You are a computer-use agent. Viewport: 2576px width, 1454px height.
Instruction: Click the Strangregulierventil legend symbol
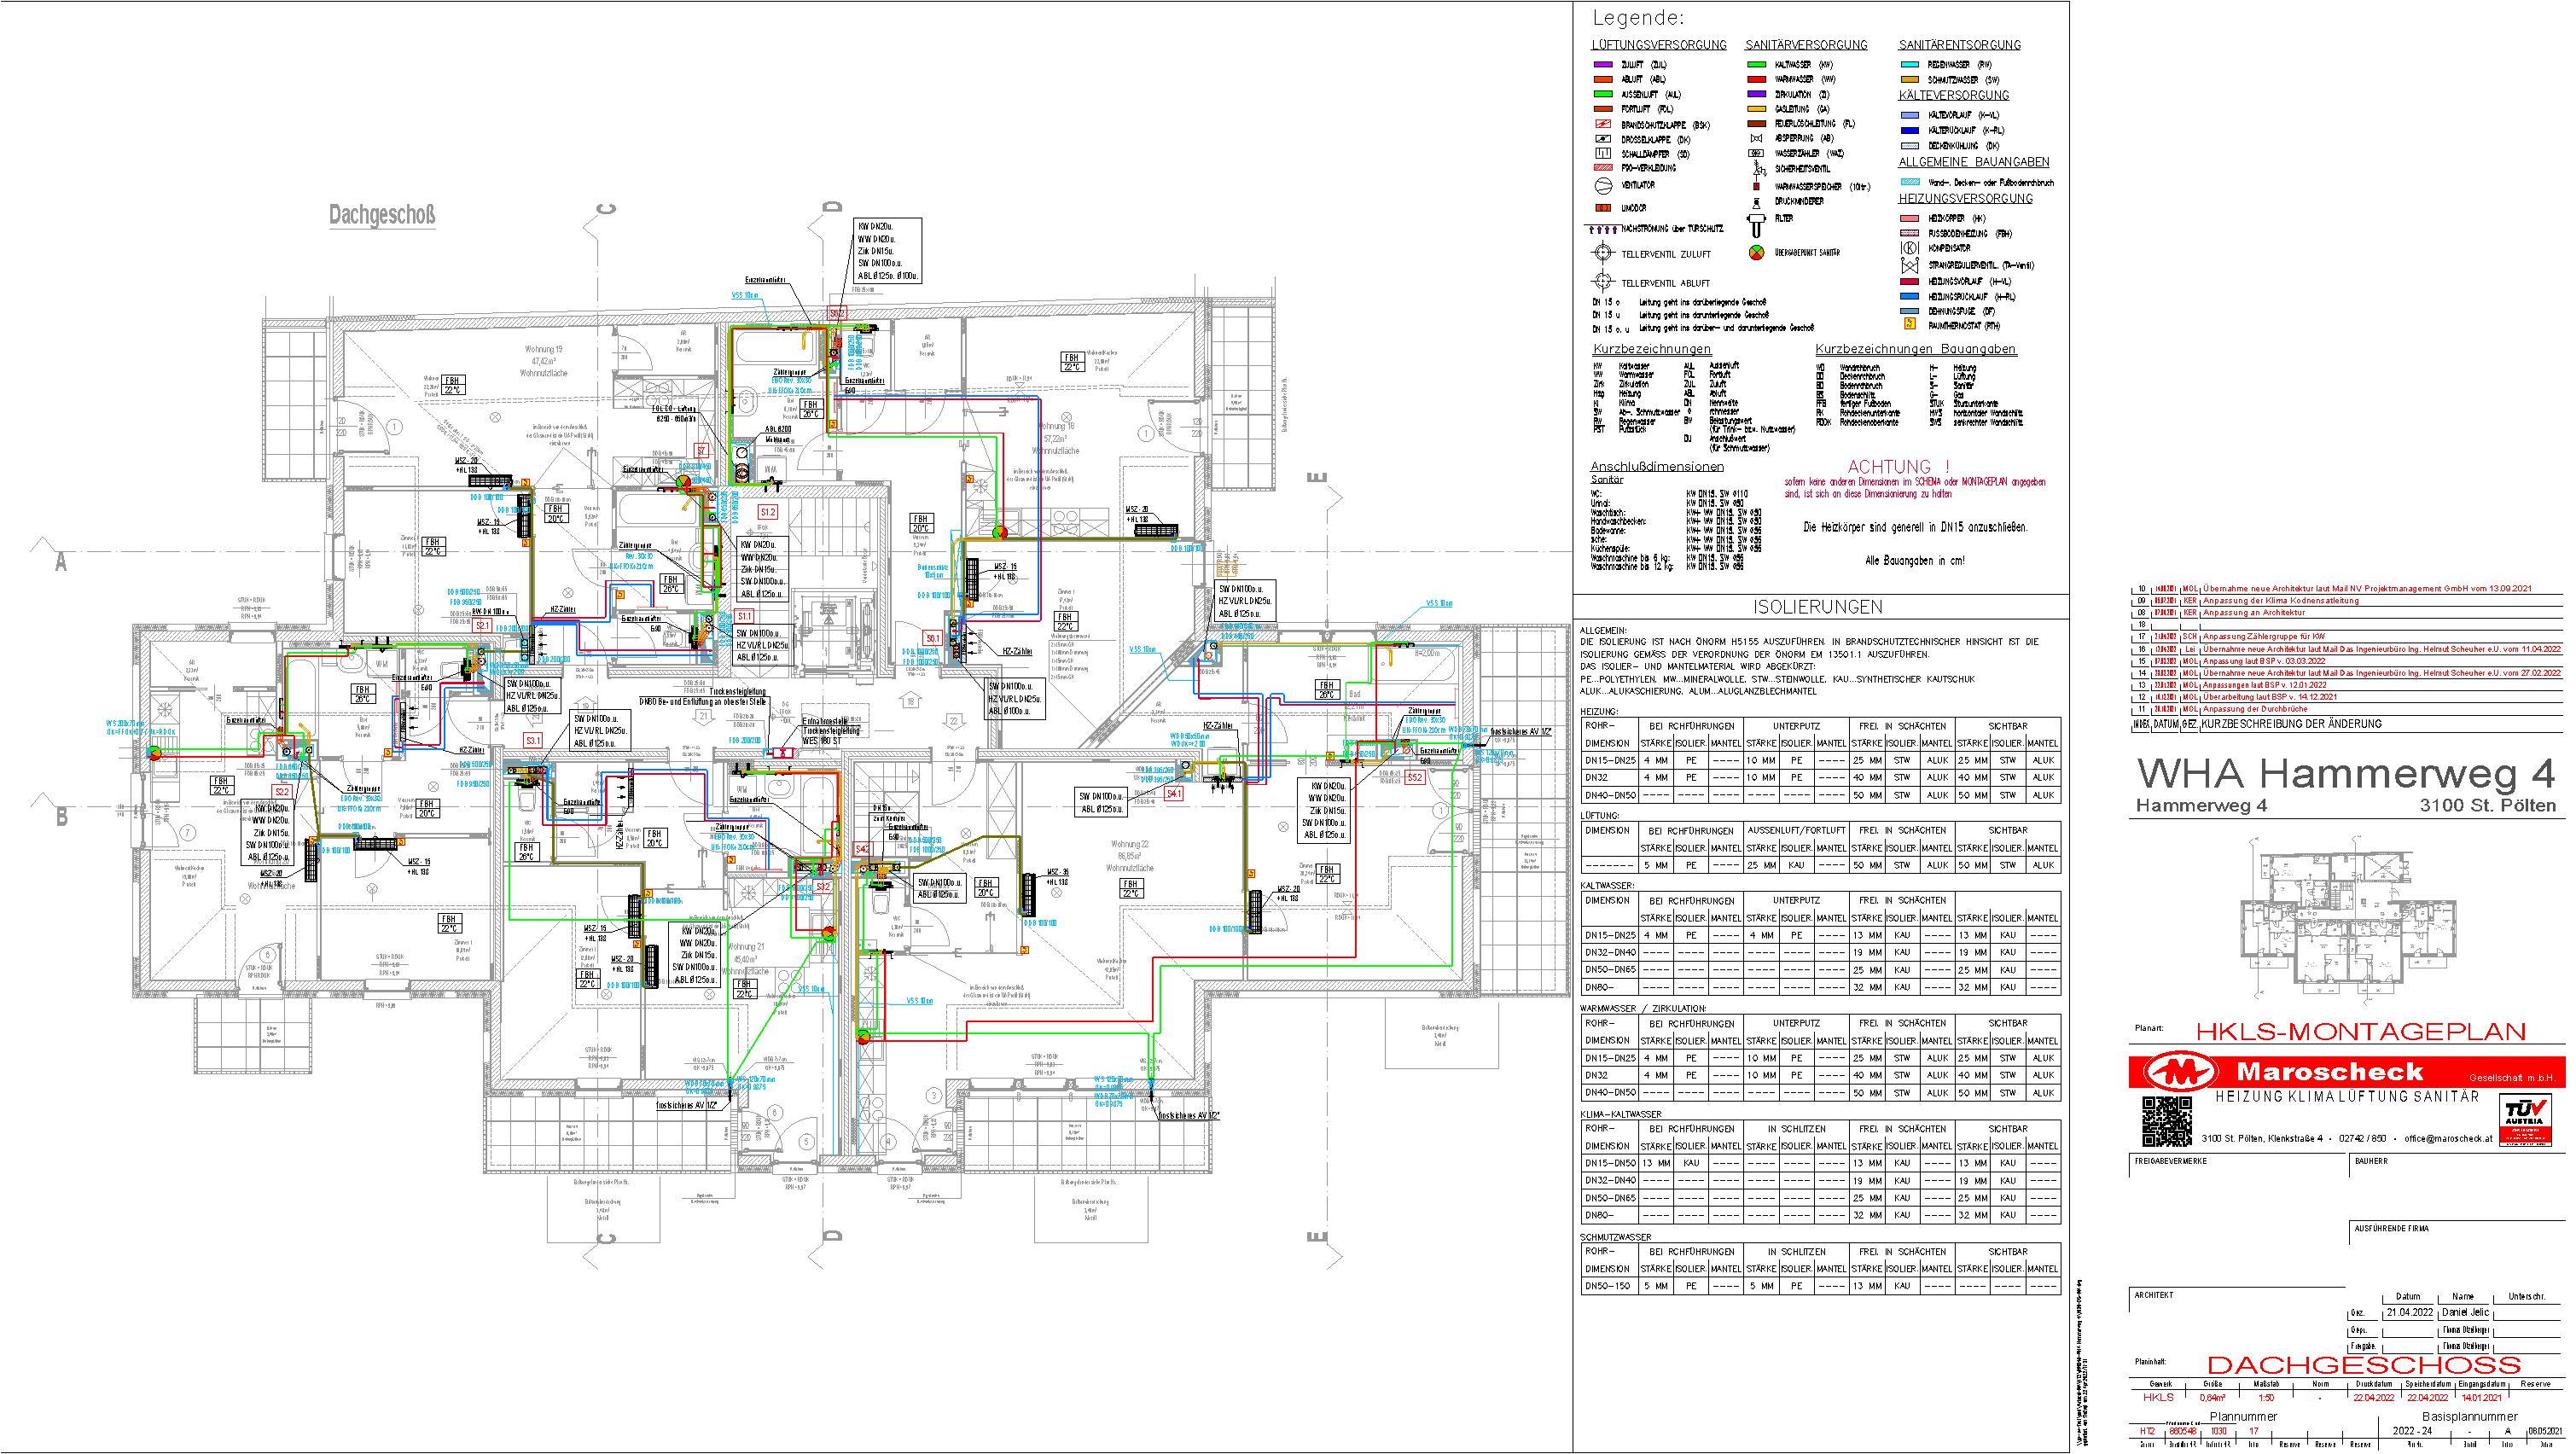[1908, 266]
